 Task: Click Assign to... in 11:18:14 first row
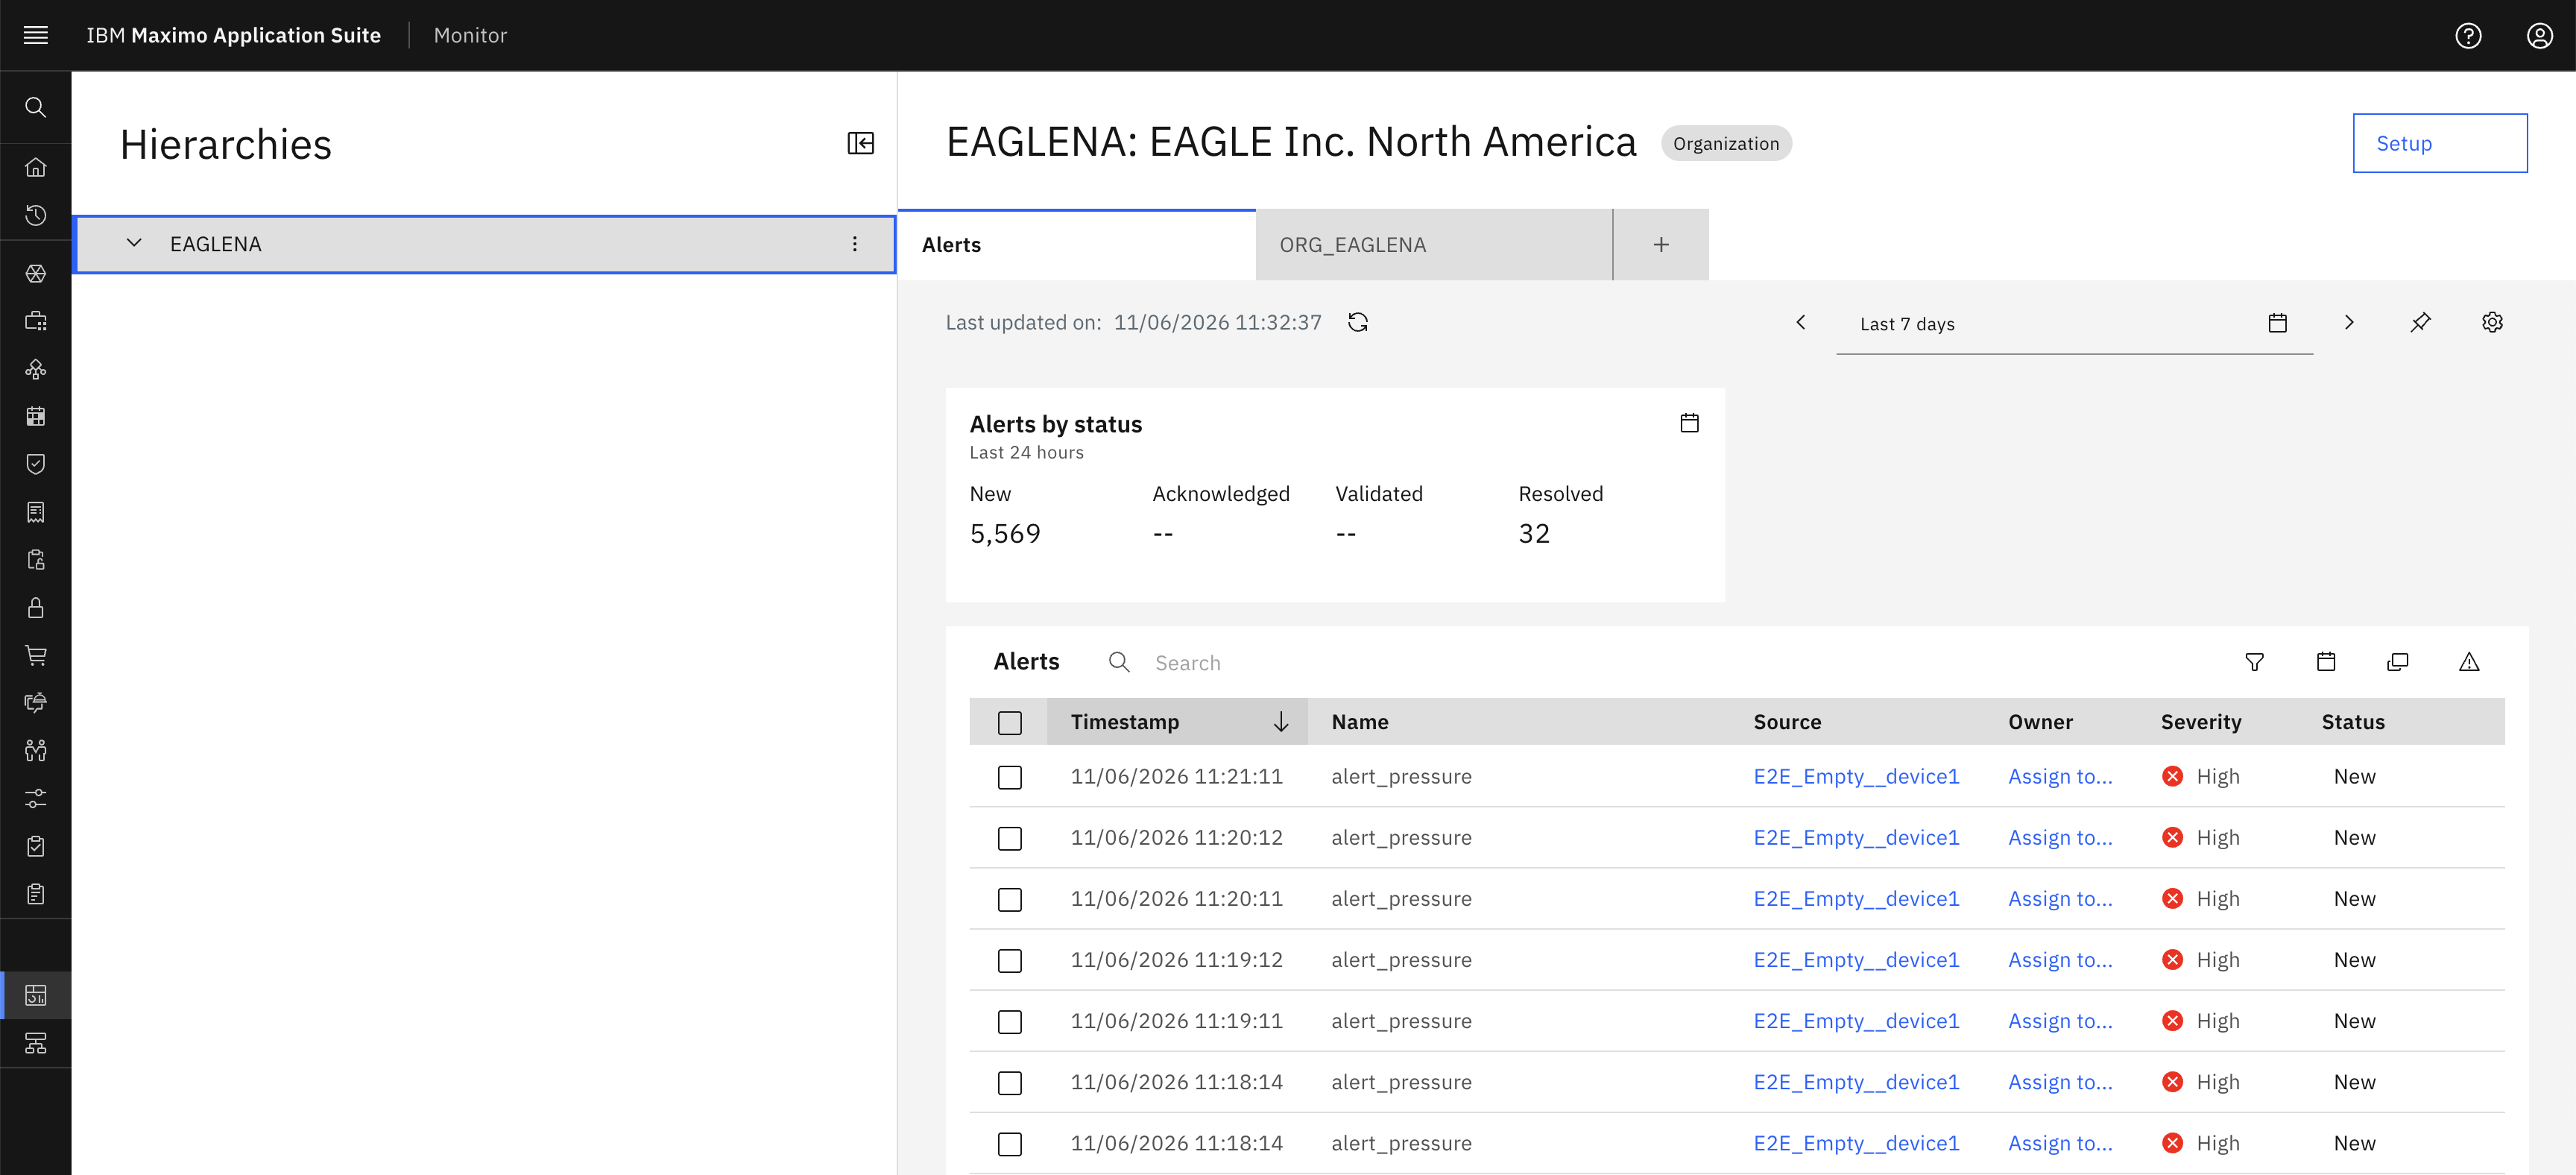(x=2060, y=1082)
